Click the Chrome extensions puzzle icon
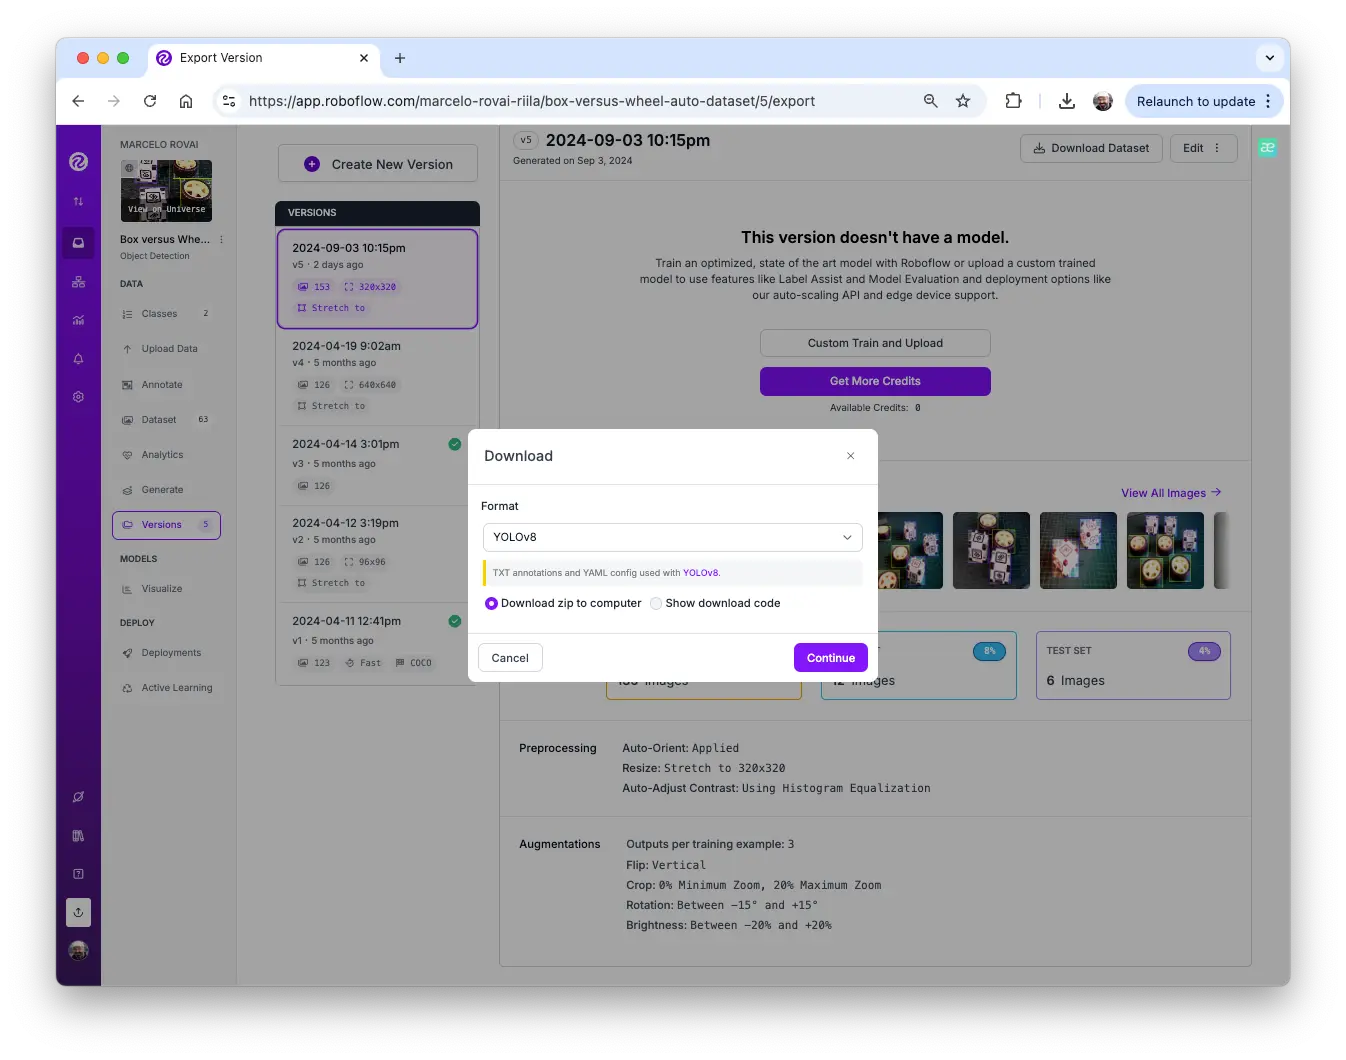This screenshot has height=1060, width=1346. 1013,101
